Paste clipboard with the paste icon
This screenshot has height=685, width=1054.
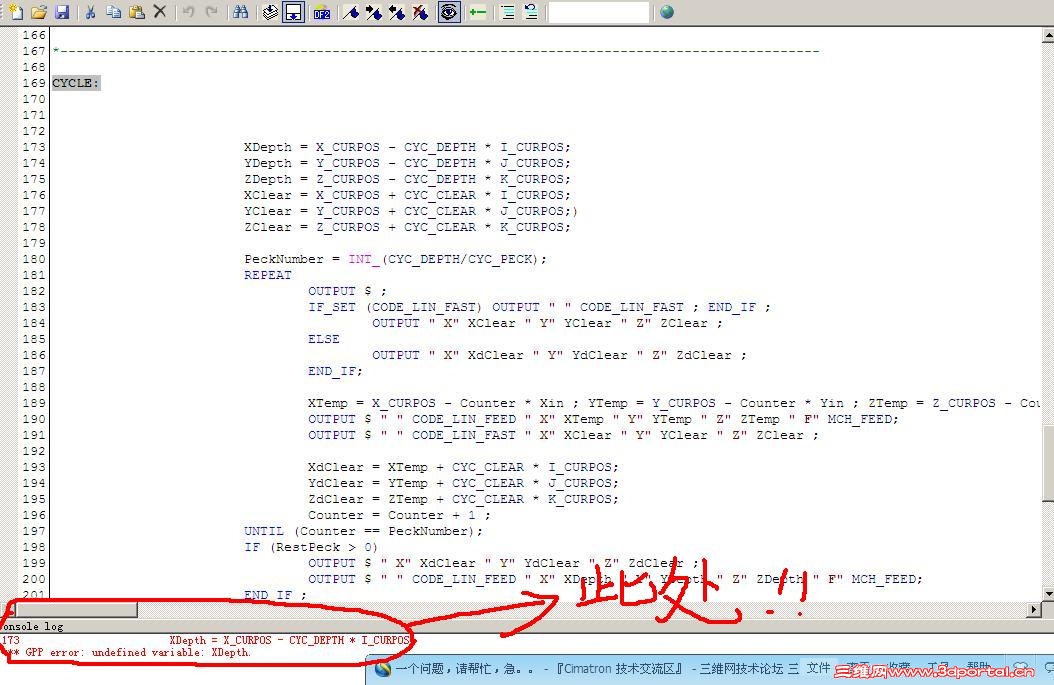pos(136,12)
